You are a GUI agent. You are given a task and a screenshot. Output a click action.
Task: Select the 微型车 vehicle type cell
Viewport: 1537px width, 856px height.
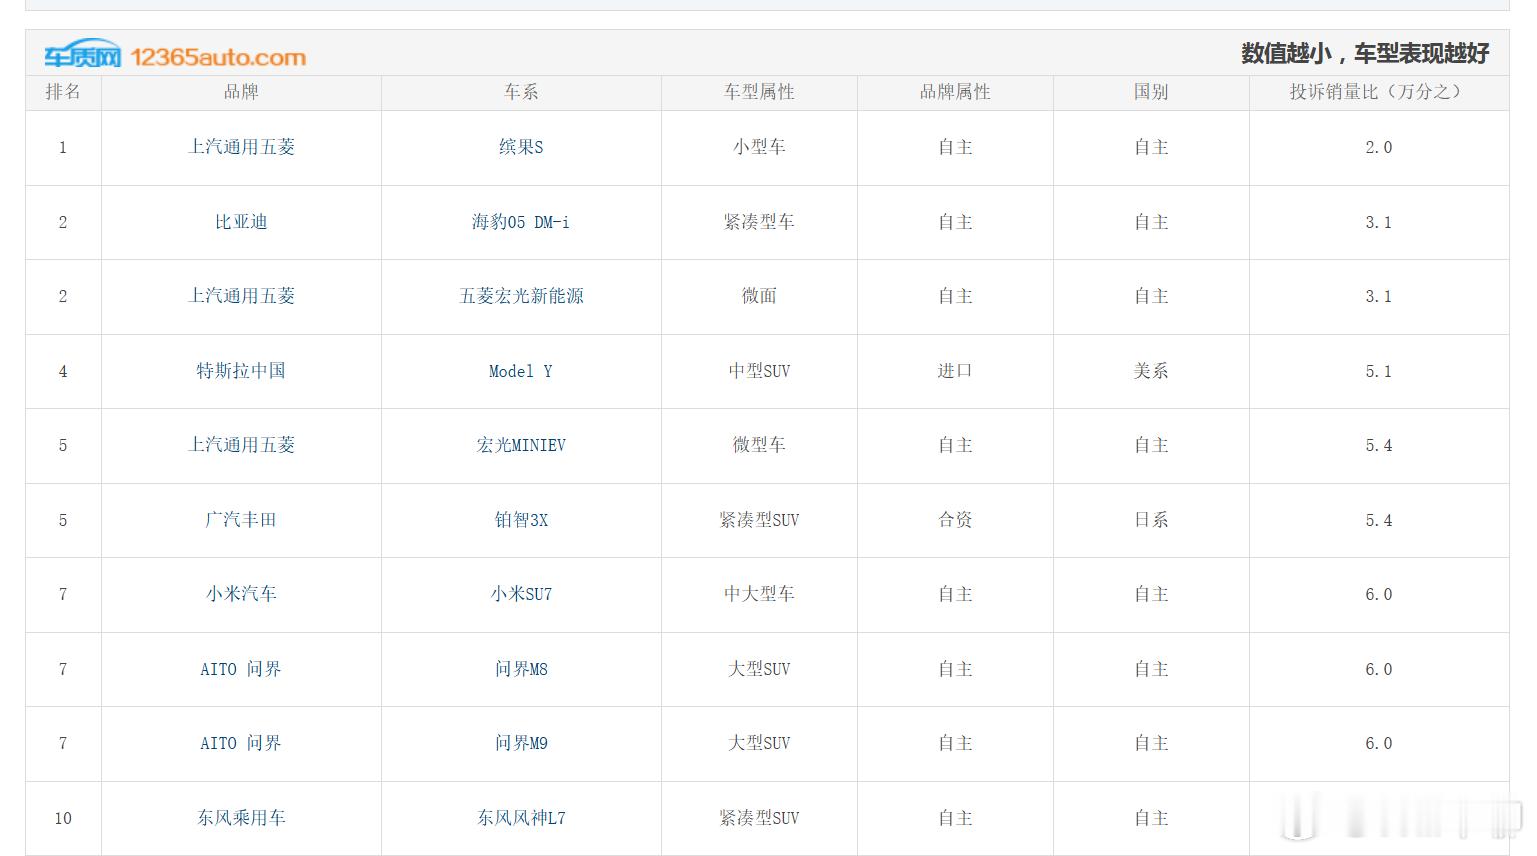(x=759, y=445)
